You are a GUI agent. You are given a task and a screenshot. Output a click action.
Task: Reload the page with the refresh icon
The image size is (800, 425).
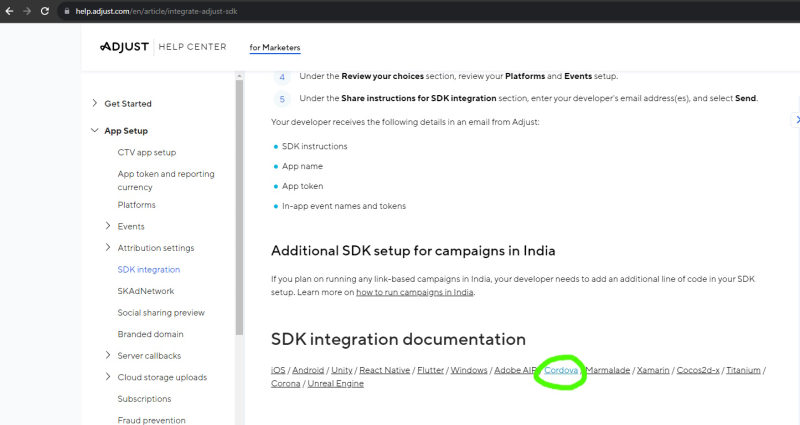tap(45, 11)
